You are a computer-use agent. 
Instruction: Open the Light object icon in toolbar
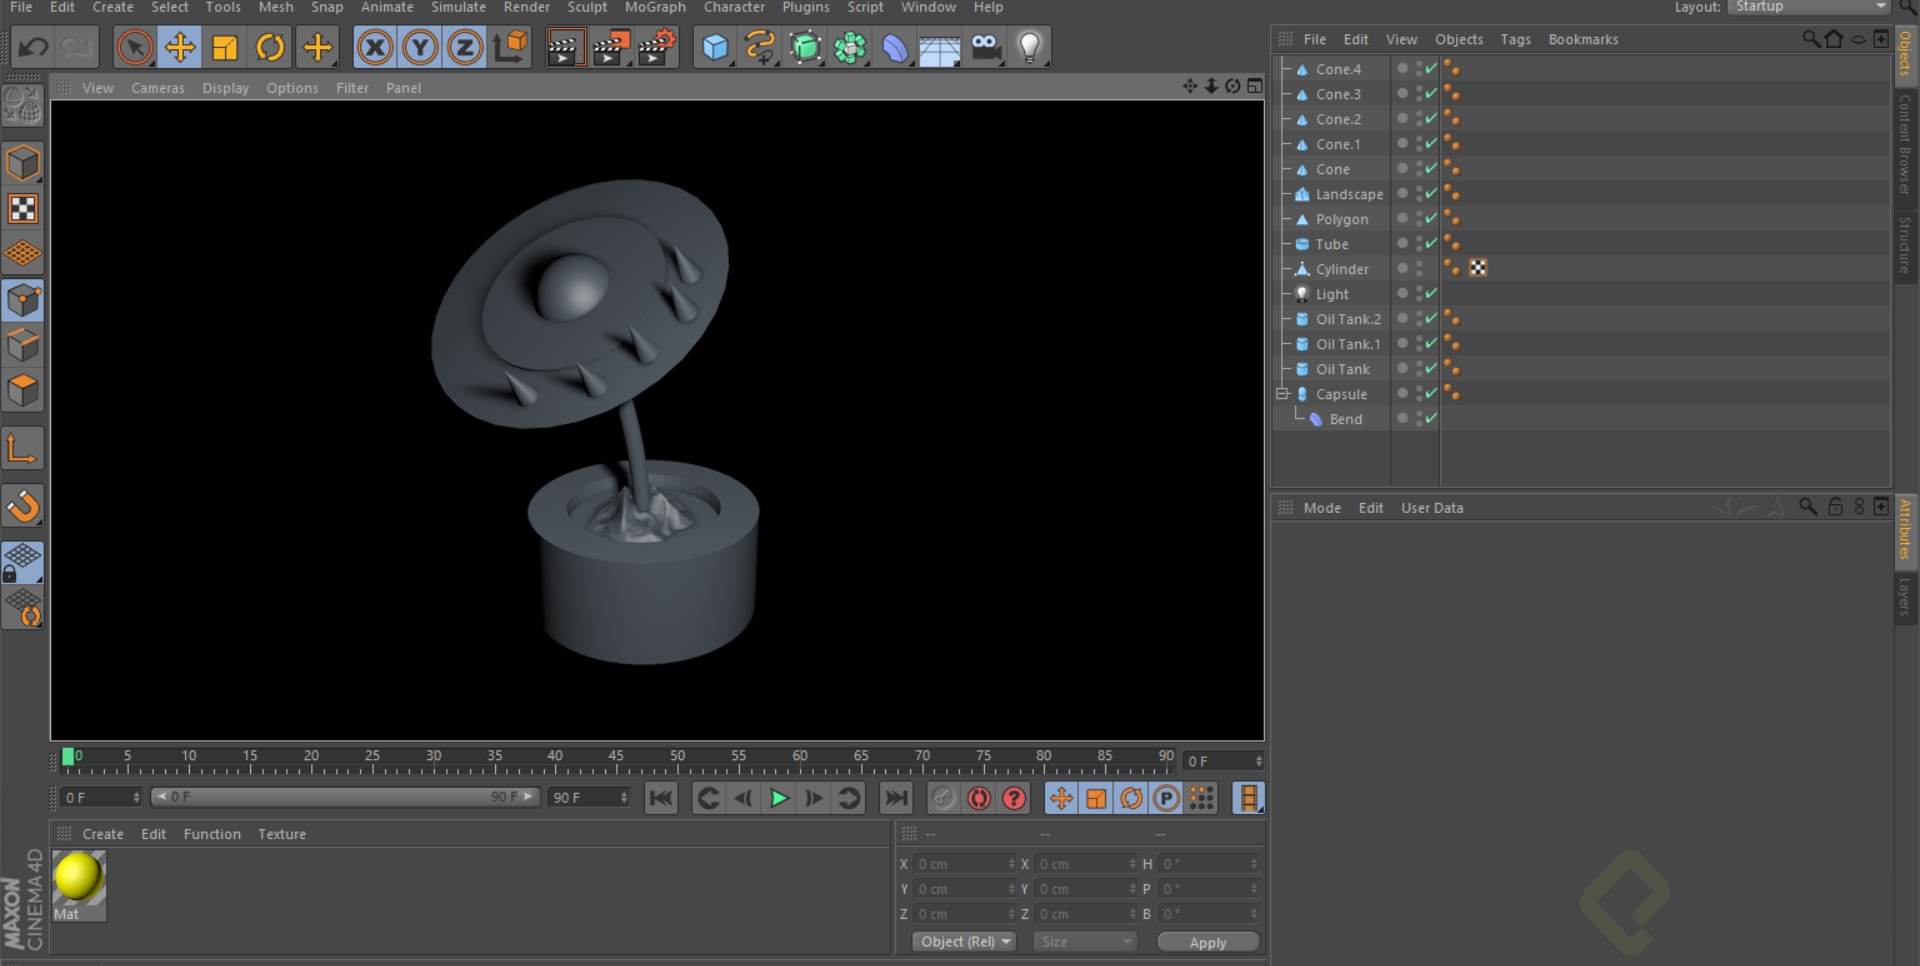point(1029,47)
